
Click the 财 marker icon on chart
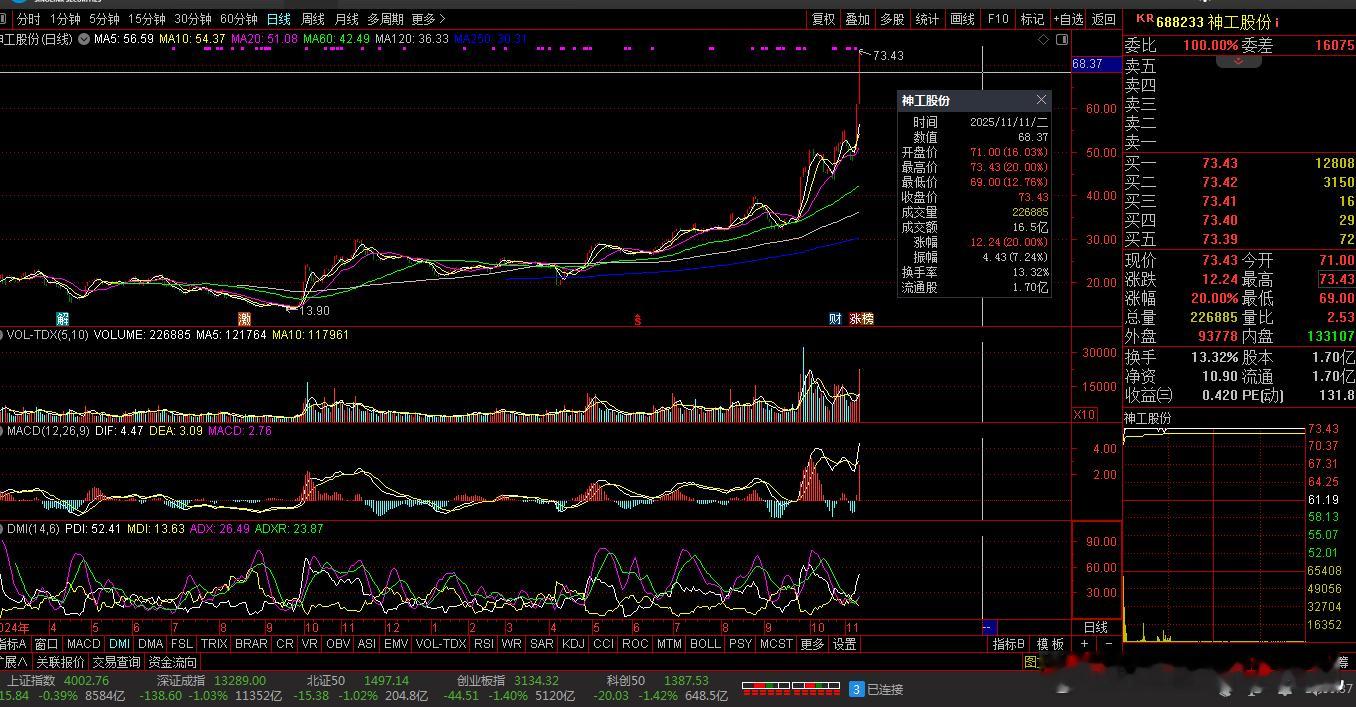(836, 319)
